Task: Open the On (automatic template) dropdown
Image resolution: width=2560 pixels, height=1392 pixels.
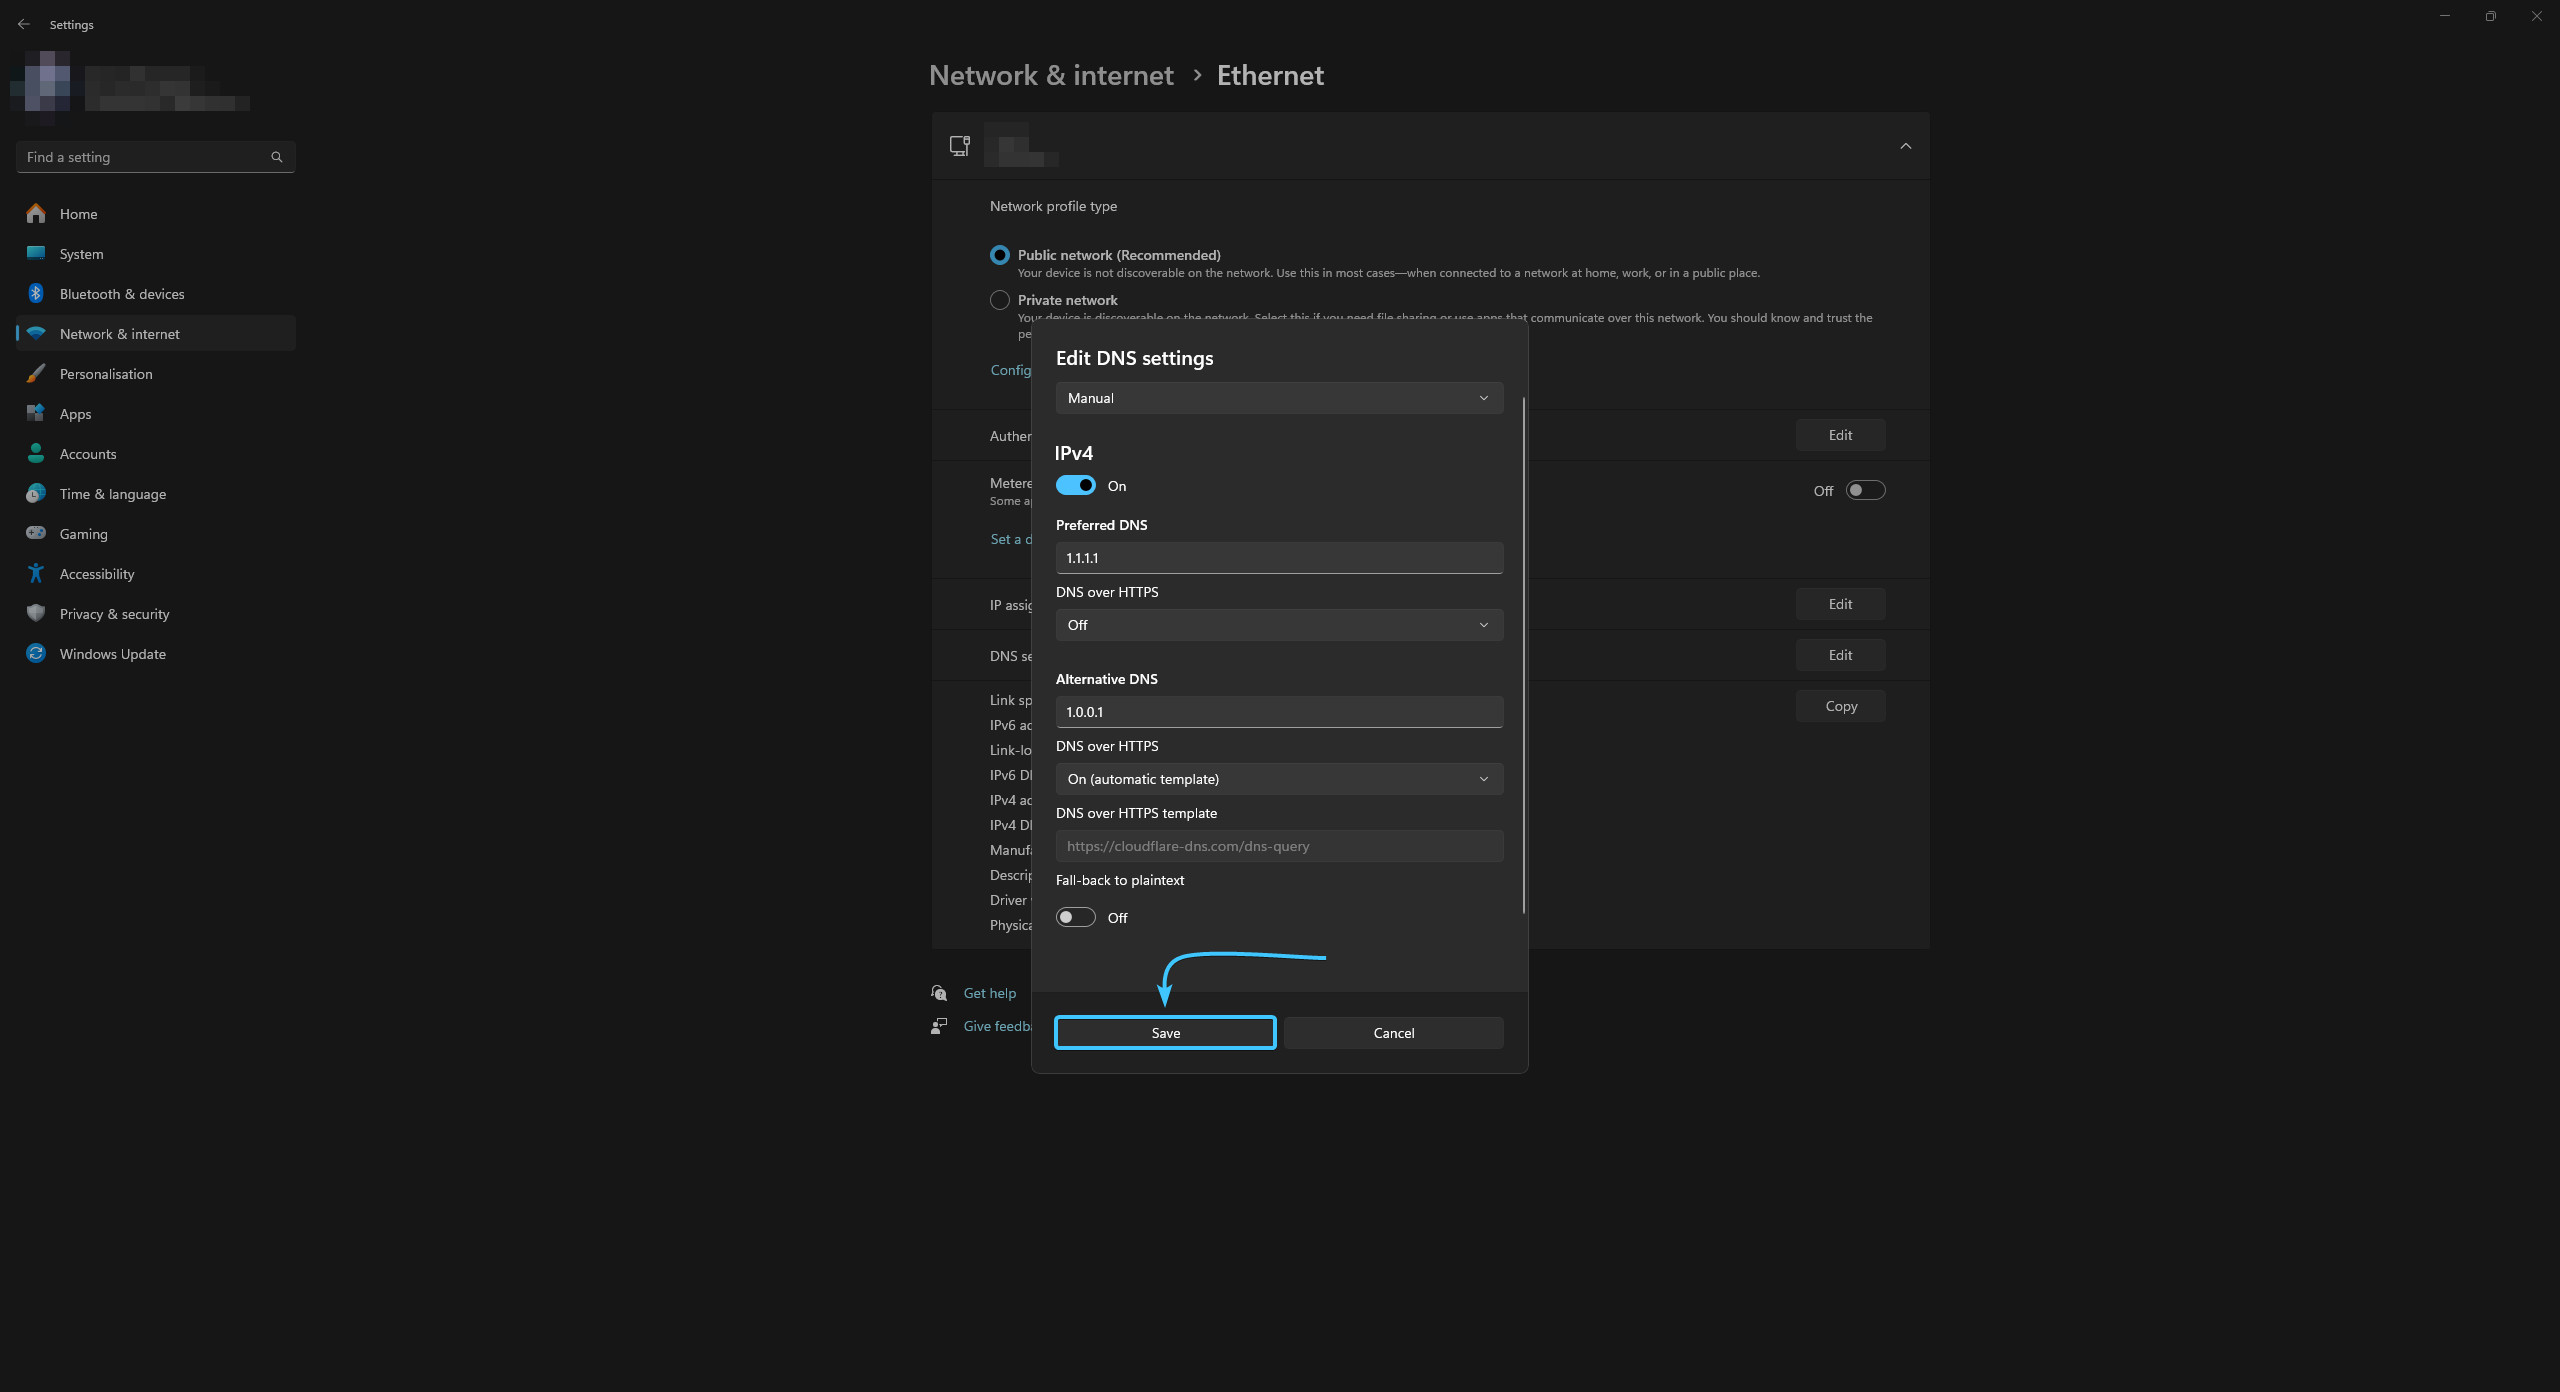Action: coord(1278,779)
